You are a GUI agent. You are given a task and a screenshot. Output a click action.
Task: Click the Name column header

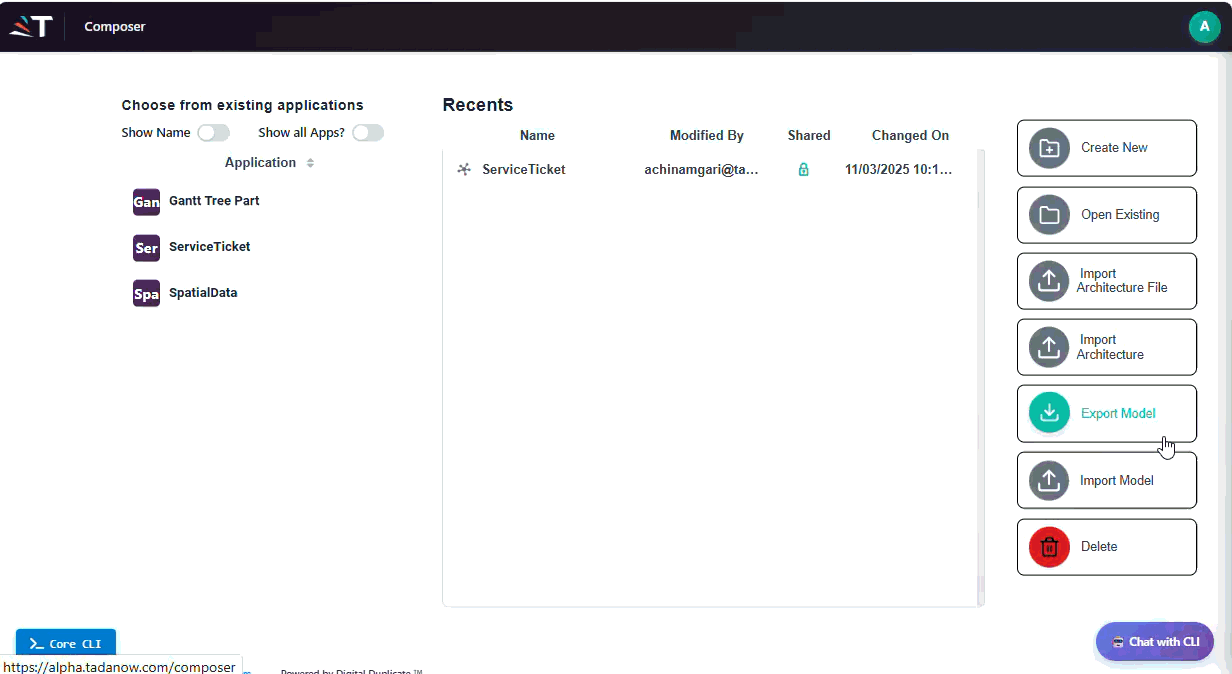(x=537, y=136)
